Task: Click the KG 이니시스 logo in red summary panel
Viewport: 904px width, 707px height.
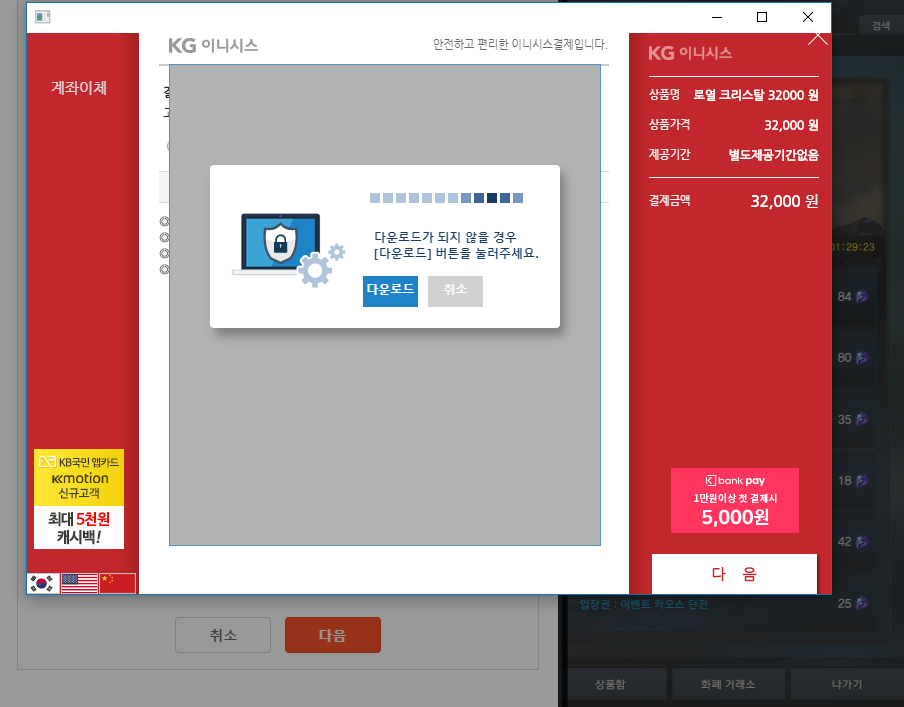Action: (x=690, y=53)
